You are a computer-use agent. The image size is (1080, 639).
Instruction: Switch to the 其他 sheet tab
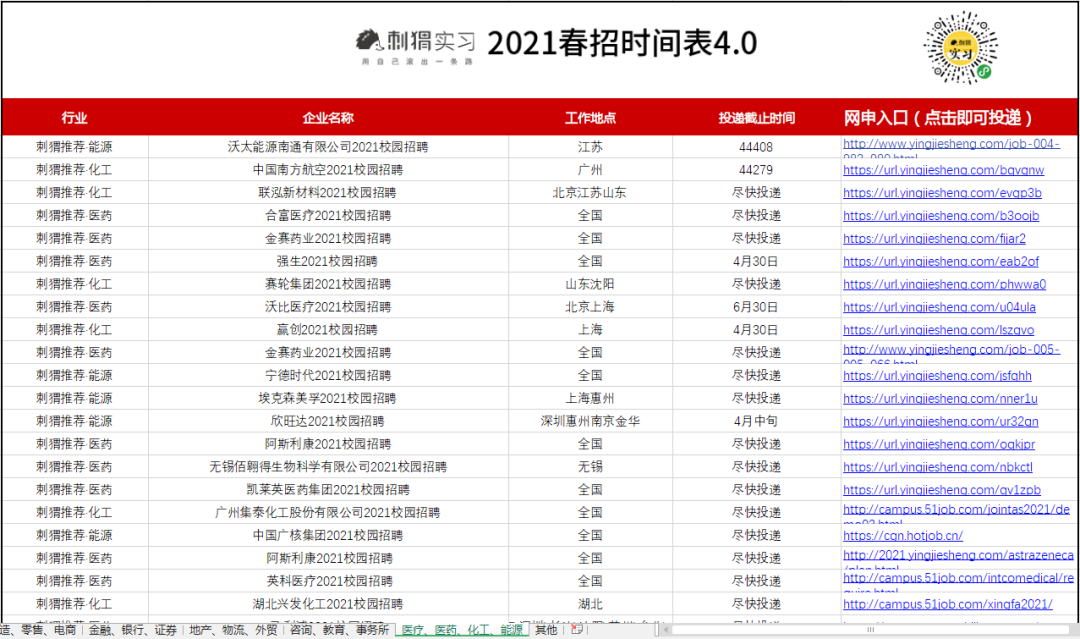(x=546, y=630)
